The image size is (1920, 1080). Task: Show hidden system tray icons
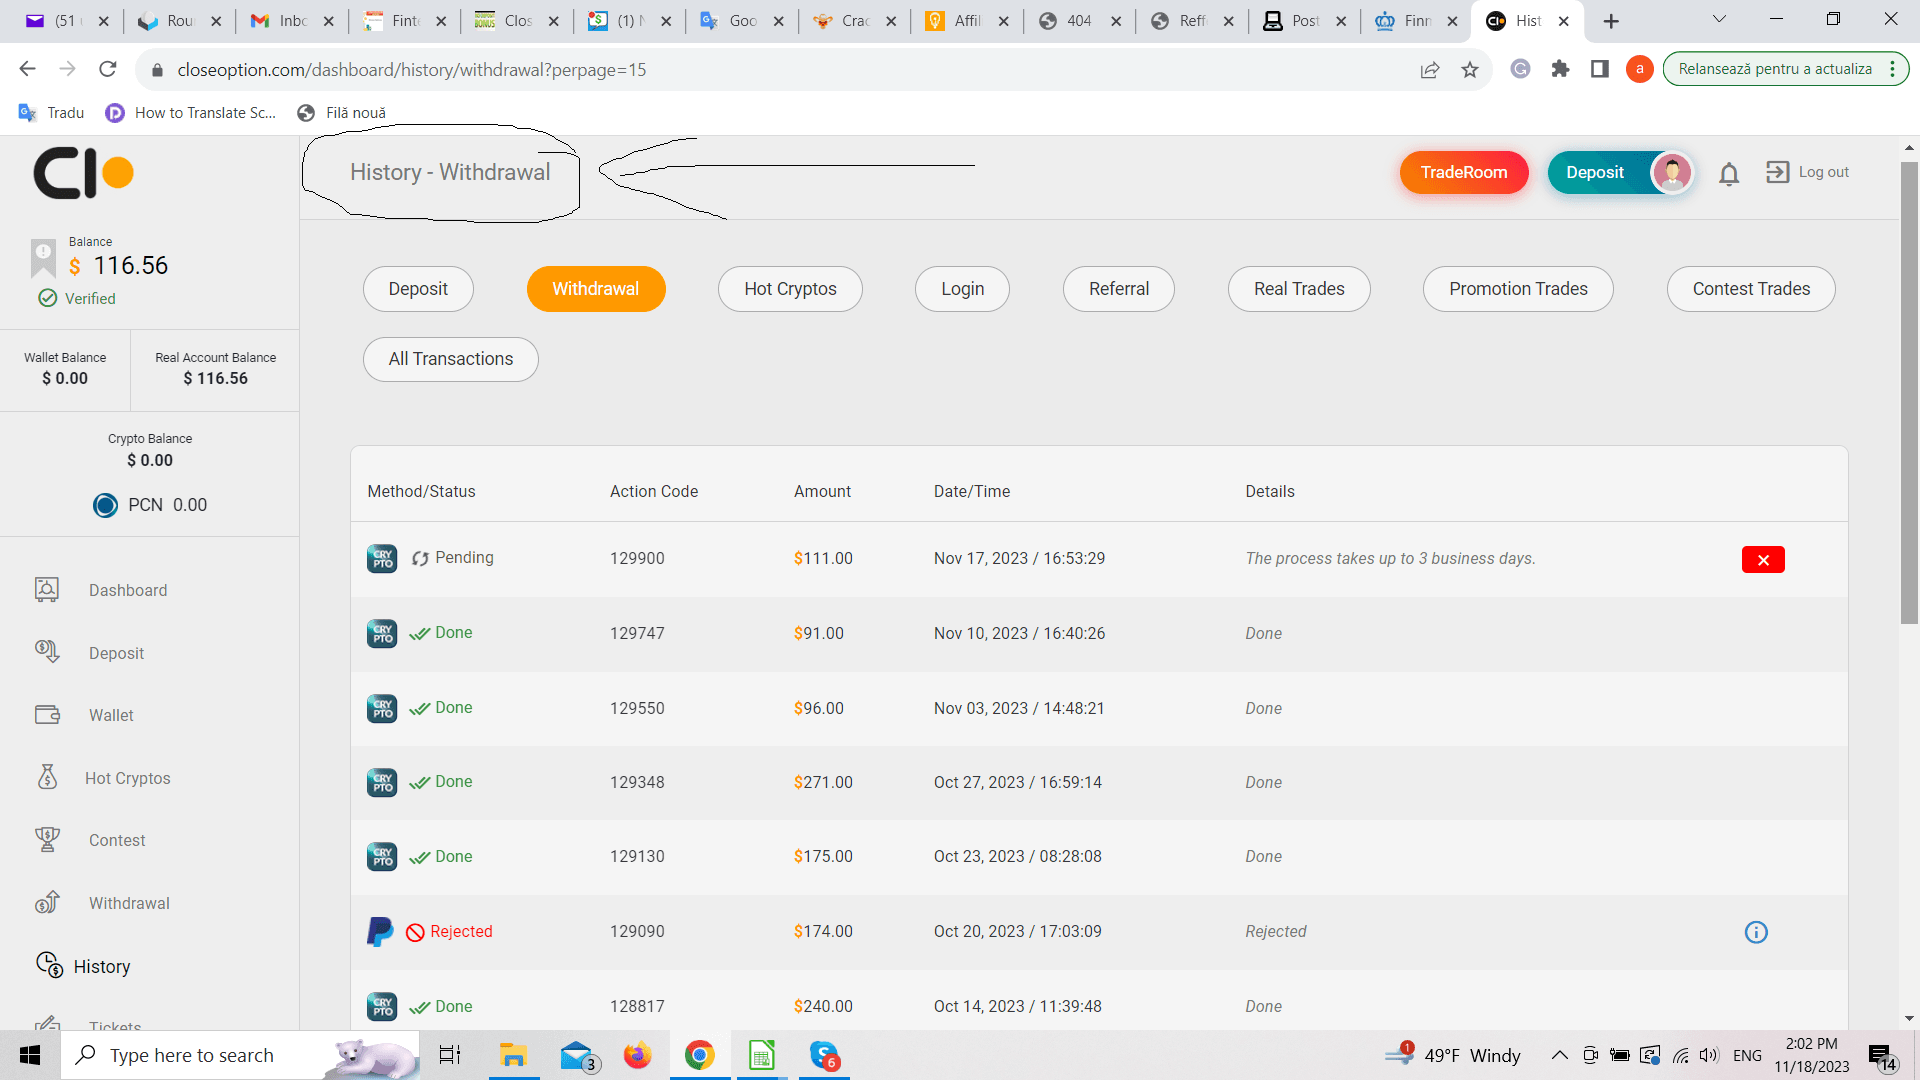pos(1559,1055)
